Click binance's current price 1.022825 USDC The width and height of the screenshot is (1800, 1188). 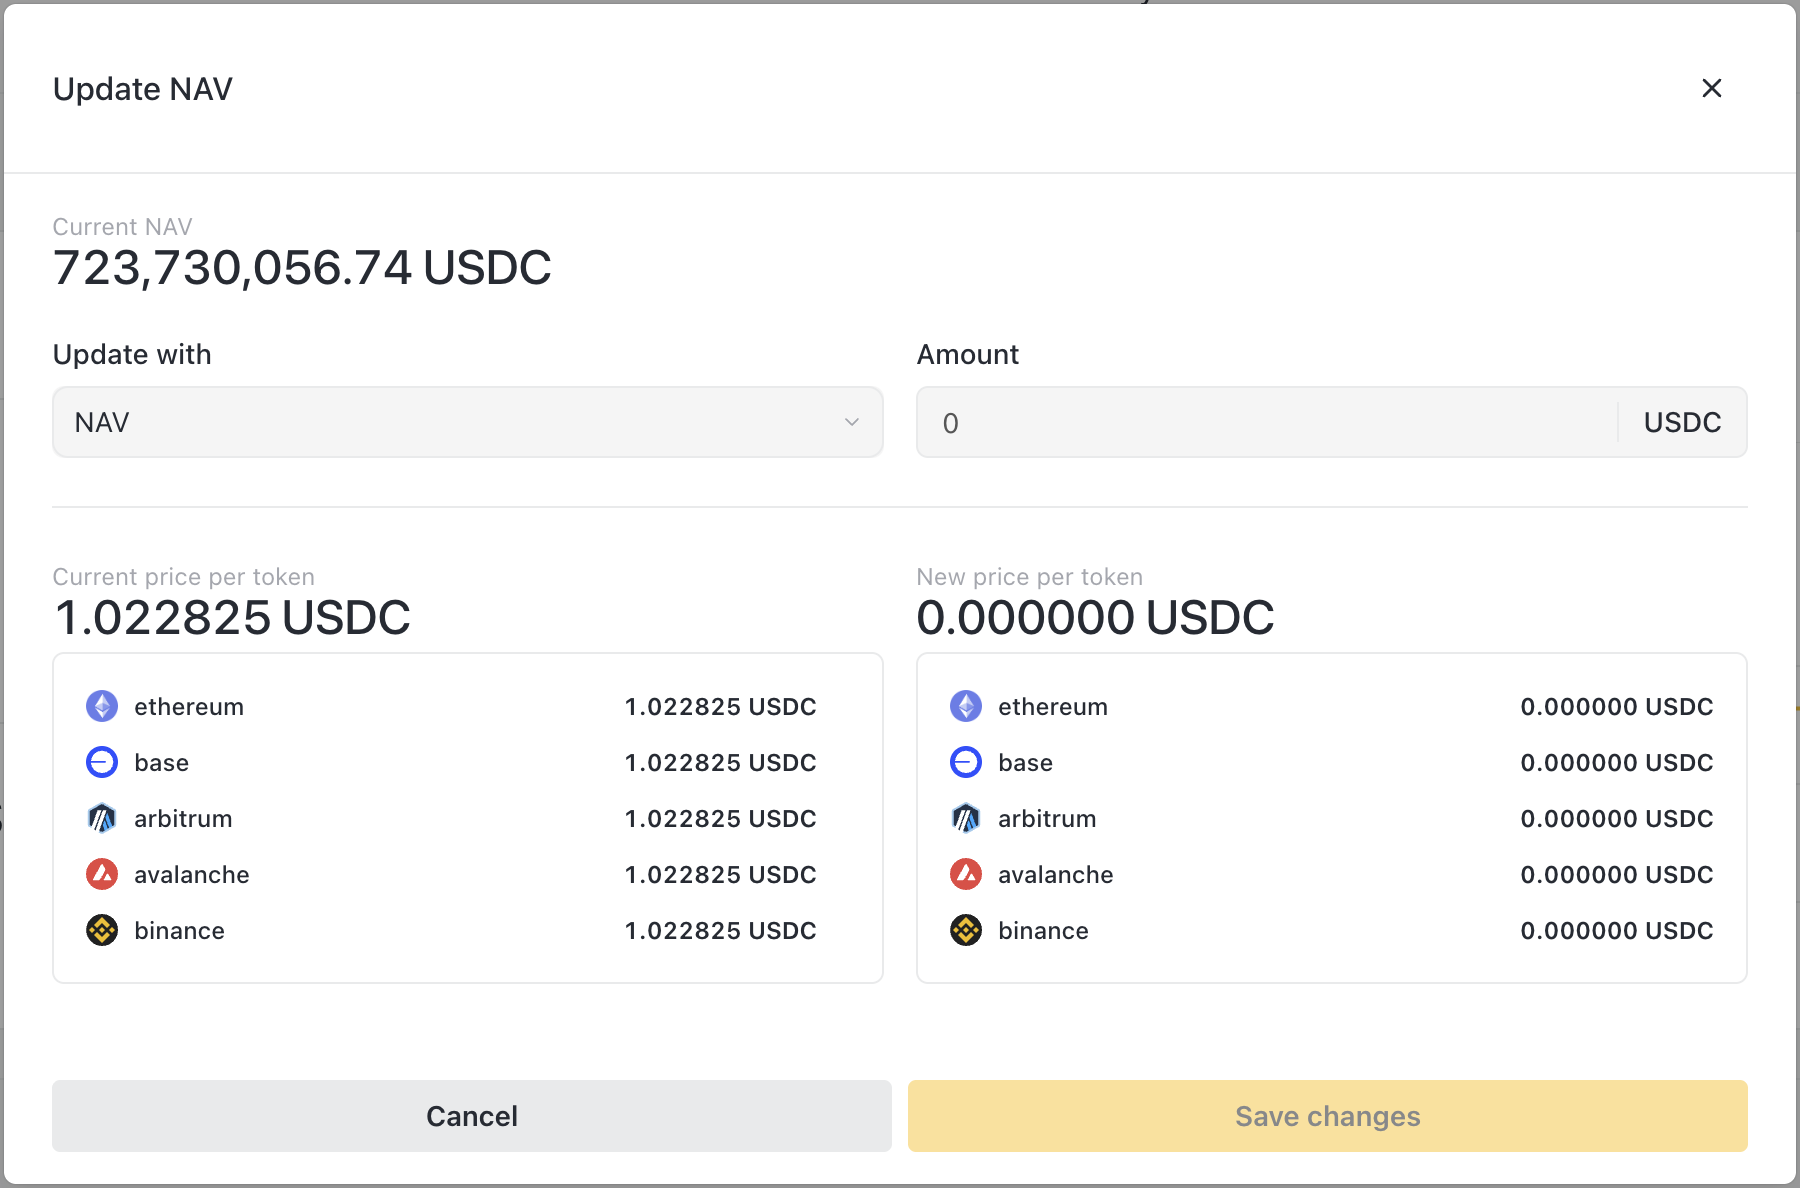(720, 930)
